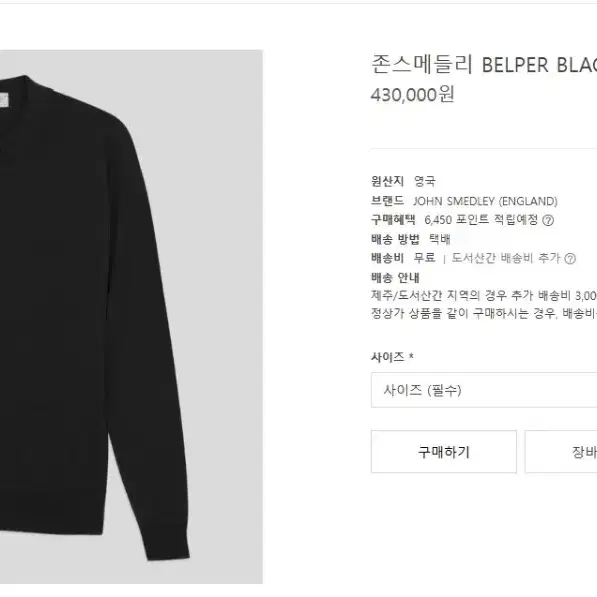Click the 6,450 포인트 적립예정 text

481,220
